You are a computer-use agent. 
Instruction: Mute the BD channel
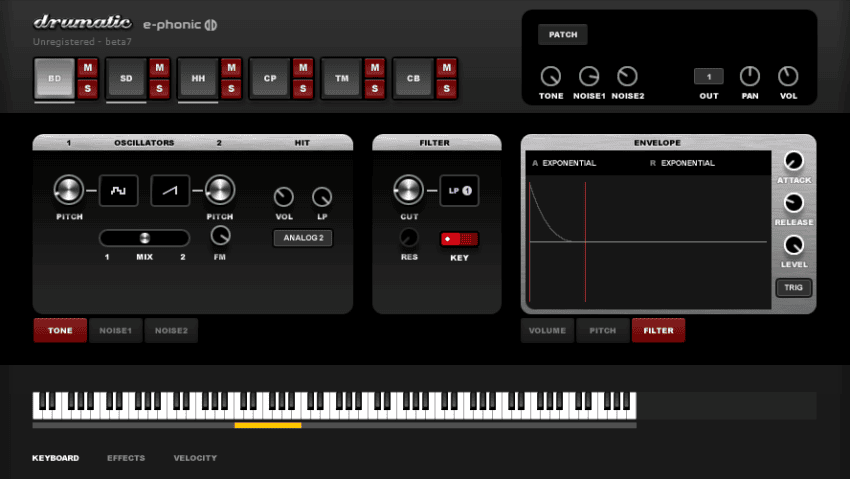tap(88, 68)
